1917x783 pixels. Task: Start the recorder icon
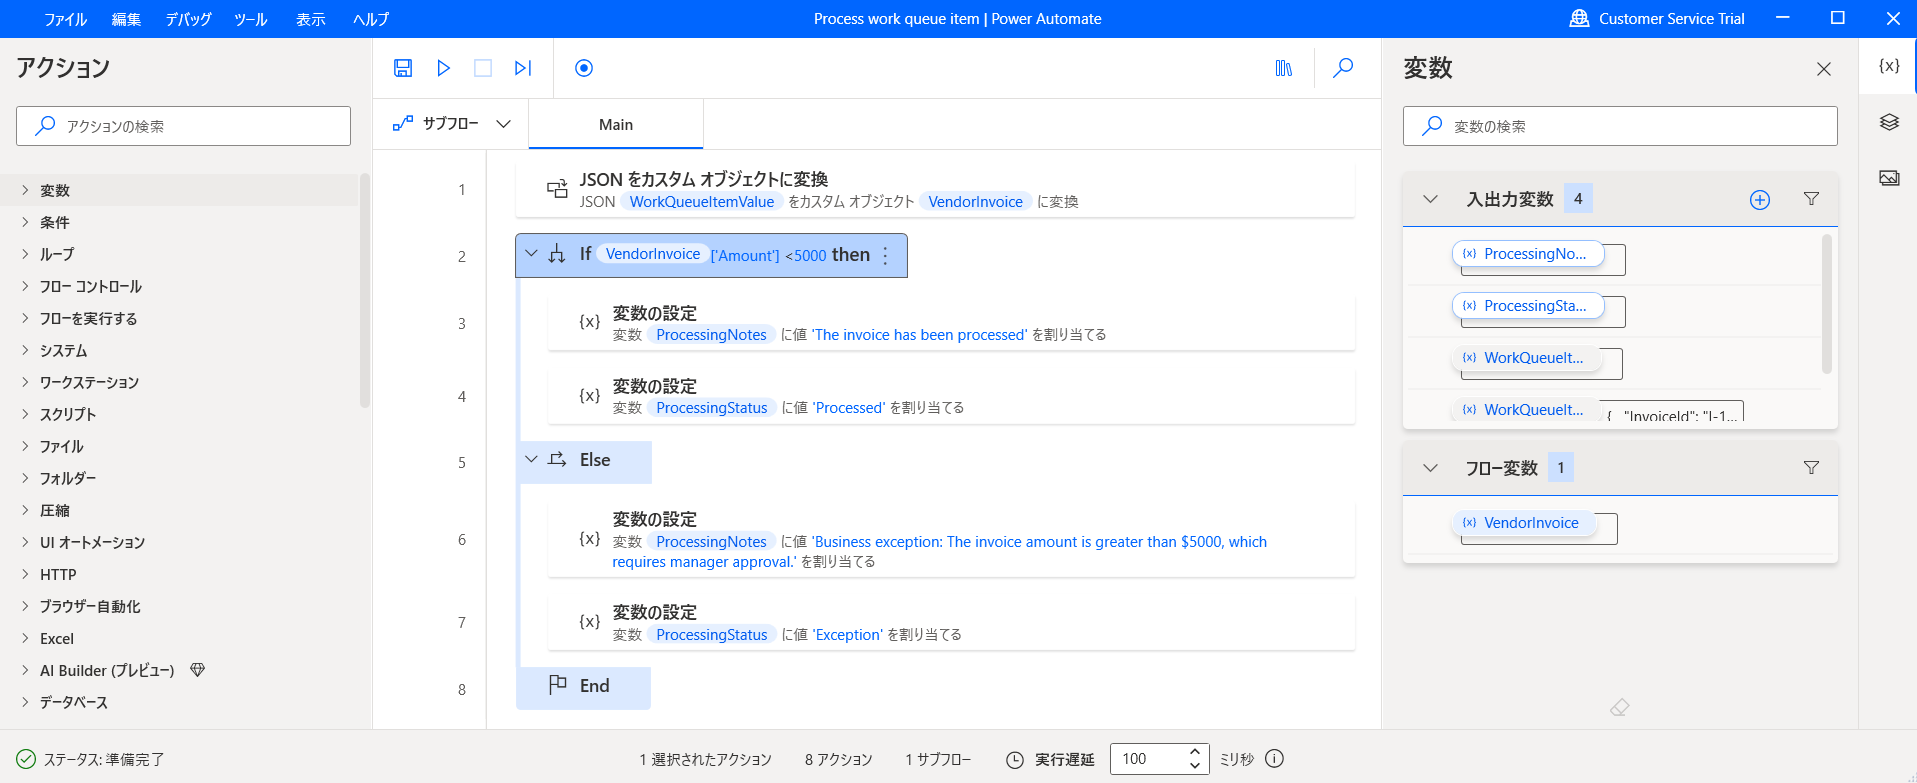(584, 68)
